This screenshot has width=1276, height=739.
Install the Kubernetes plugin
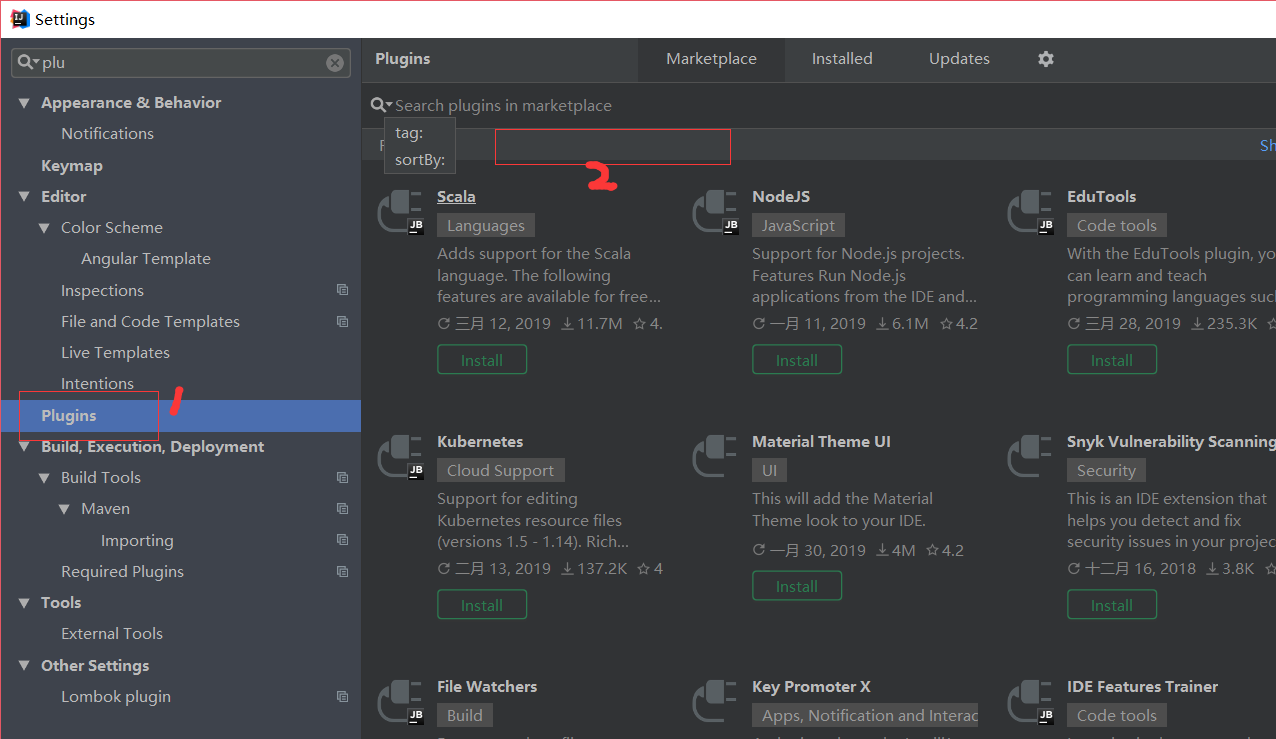coord(482,605)
